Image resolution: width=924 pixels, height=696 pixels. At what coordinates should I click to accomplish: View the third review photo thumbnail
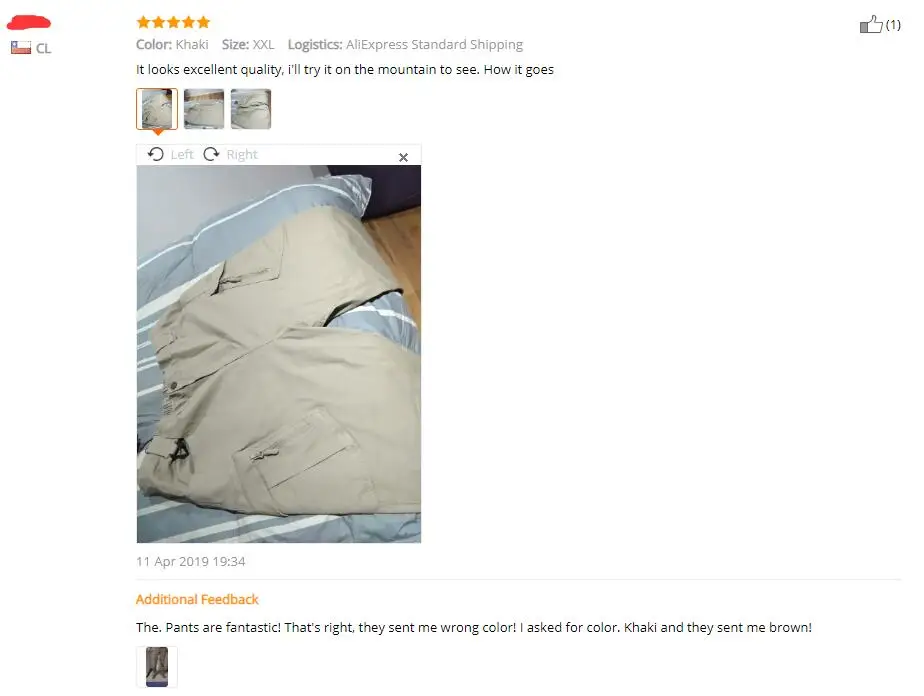251,108
